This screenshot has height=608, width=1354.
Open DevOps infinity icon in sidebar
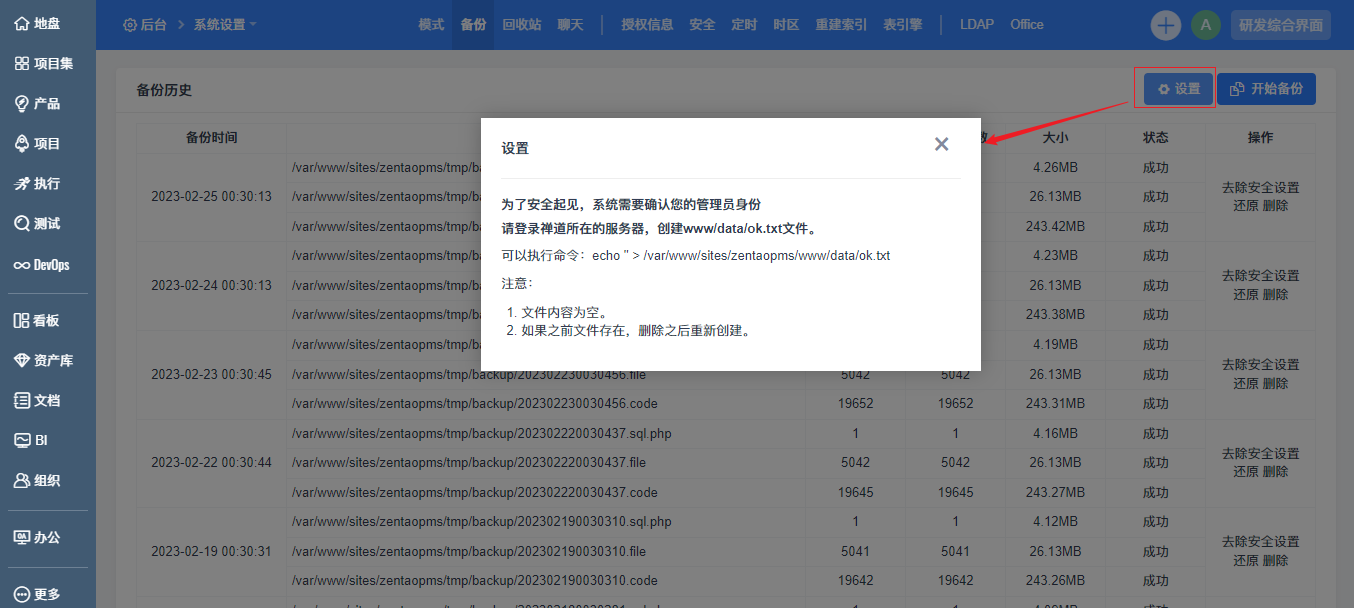click(x=22, y=265)
